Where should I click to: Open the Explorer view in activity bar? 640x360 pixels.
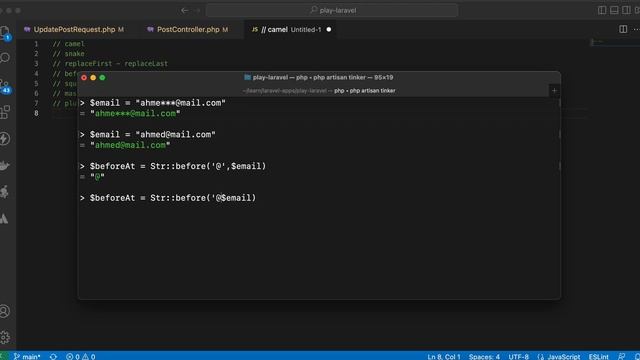click(5, 32)
